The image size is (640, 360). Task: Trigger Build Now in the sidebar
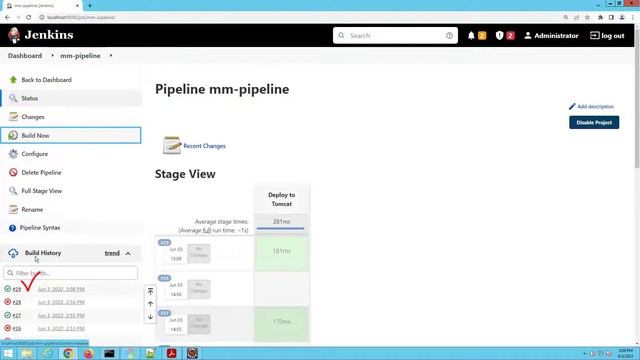coord(71,135)
